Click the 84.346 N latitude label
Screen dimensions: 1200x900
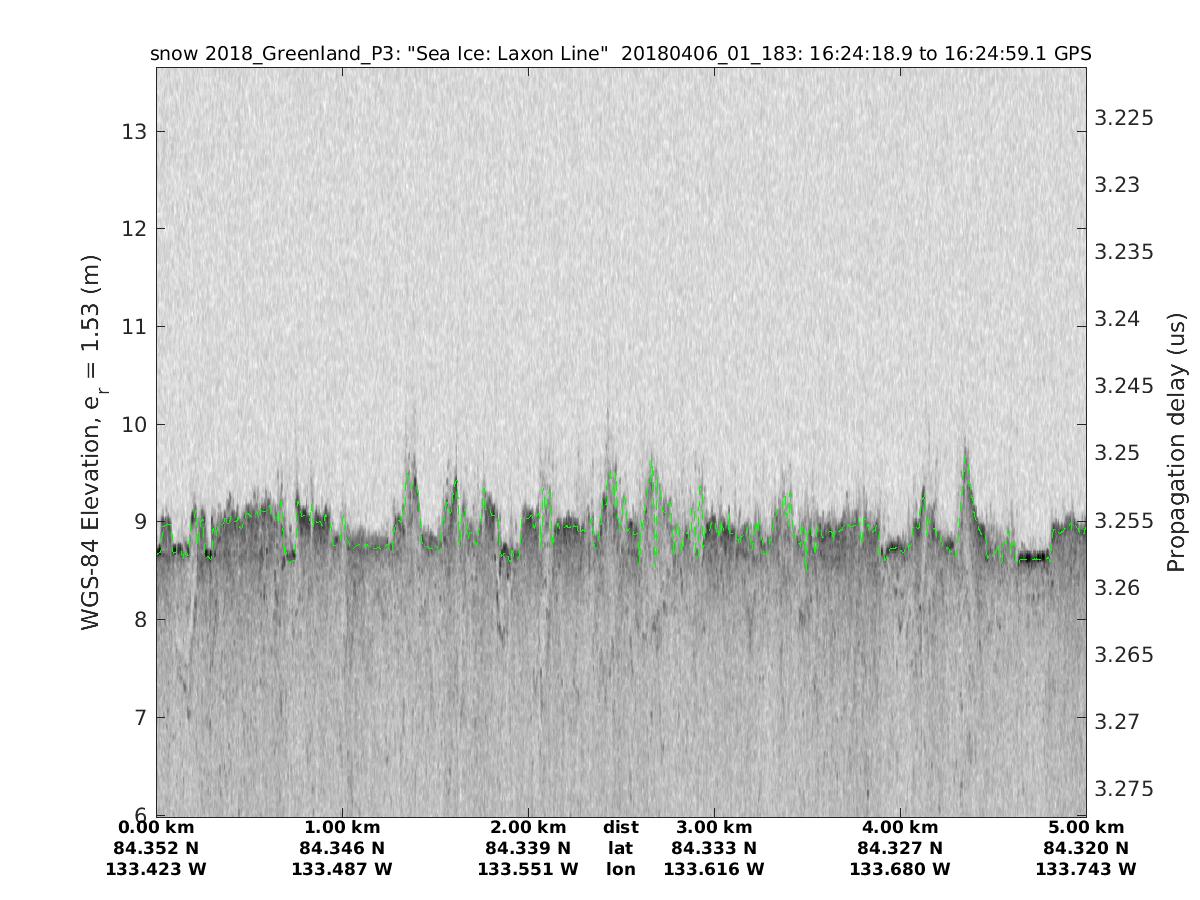(342, 848)
